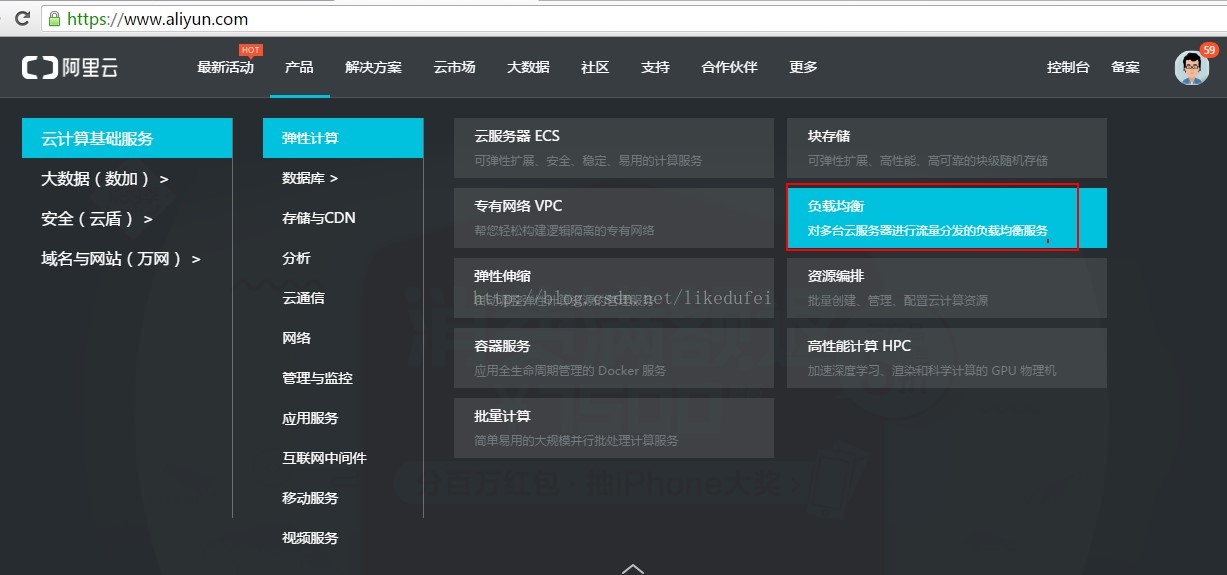The image size is (1227, 575).
Task: Open the user avatar profile
Action: (x=1191, y=68)
